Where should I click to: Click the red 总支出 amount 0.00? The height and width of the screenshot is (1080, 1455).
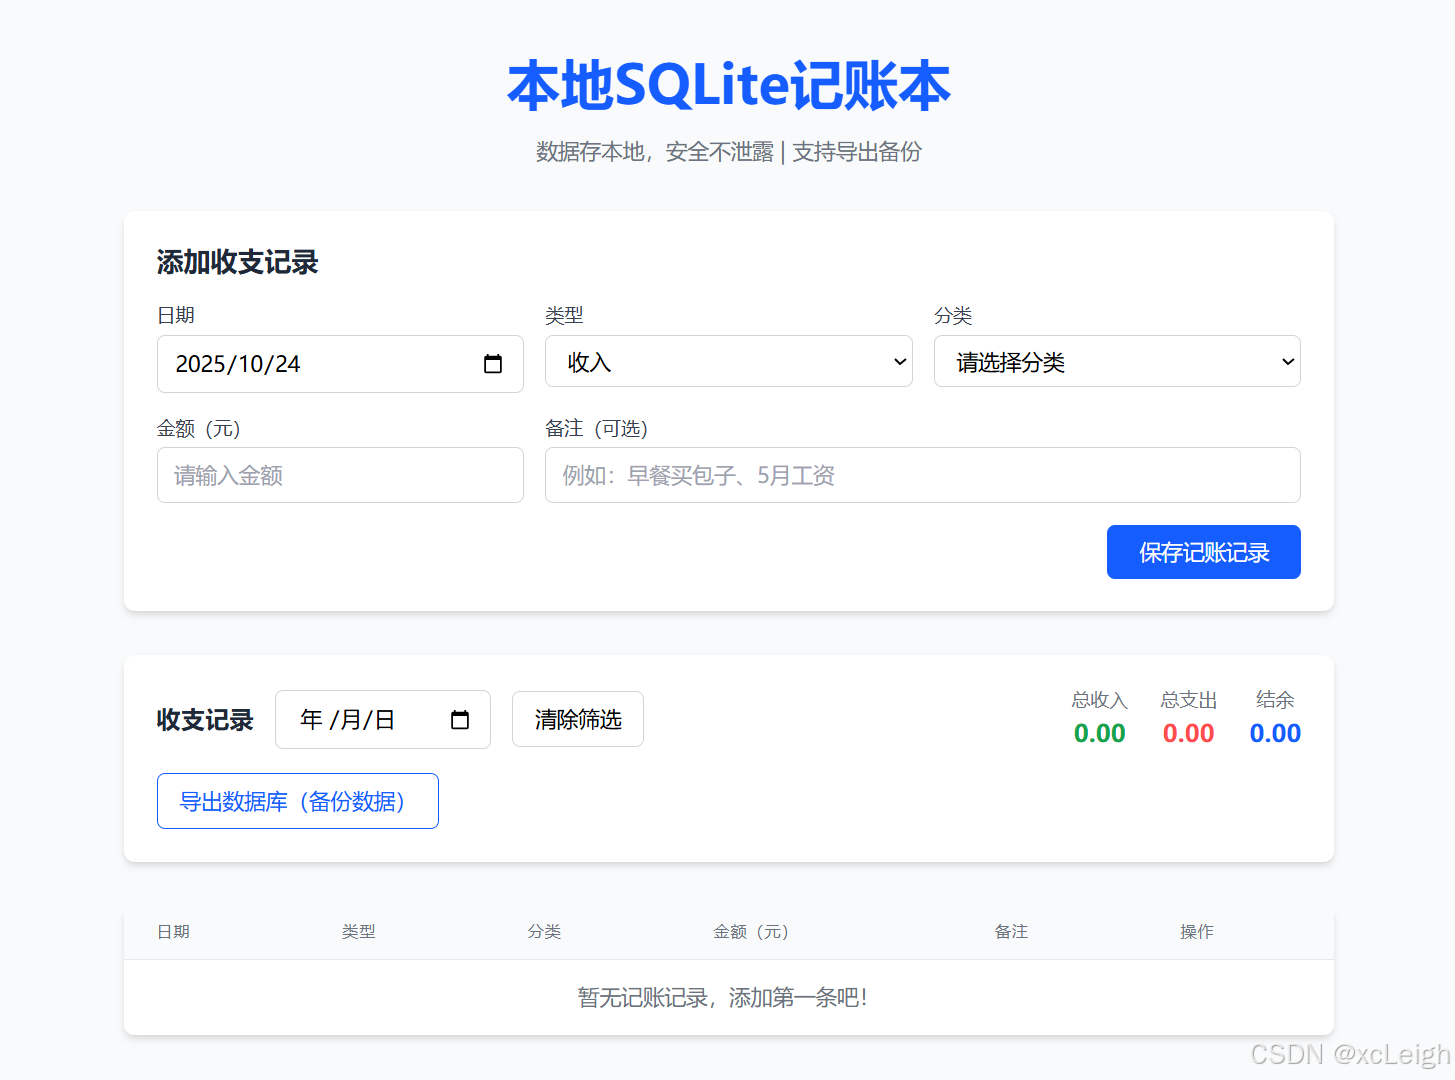[1187, 733]
